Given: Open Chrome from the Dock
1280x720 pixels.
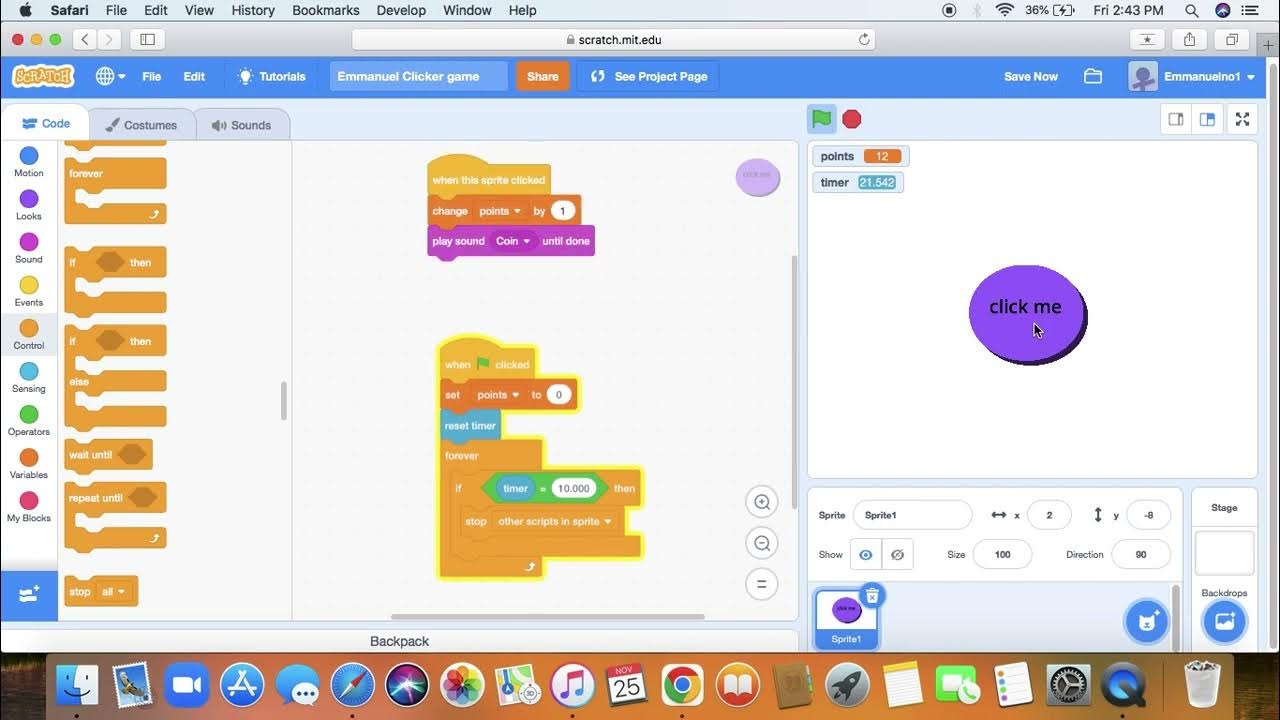Looking at the screenshot, I should point(682,685).
